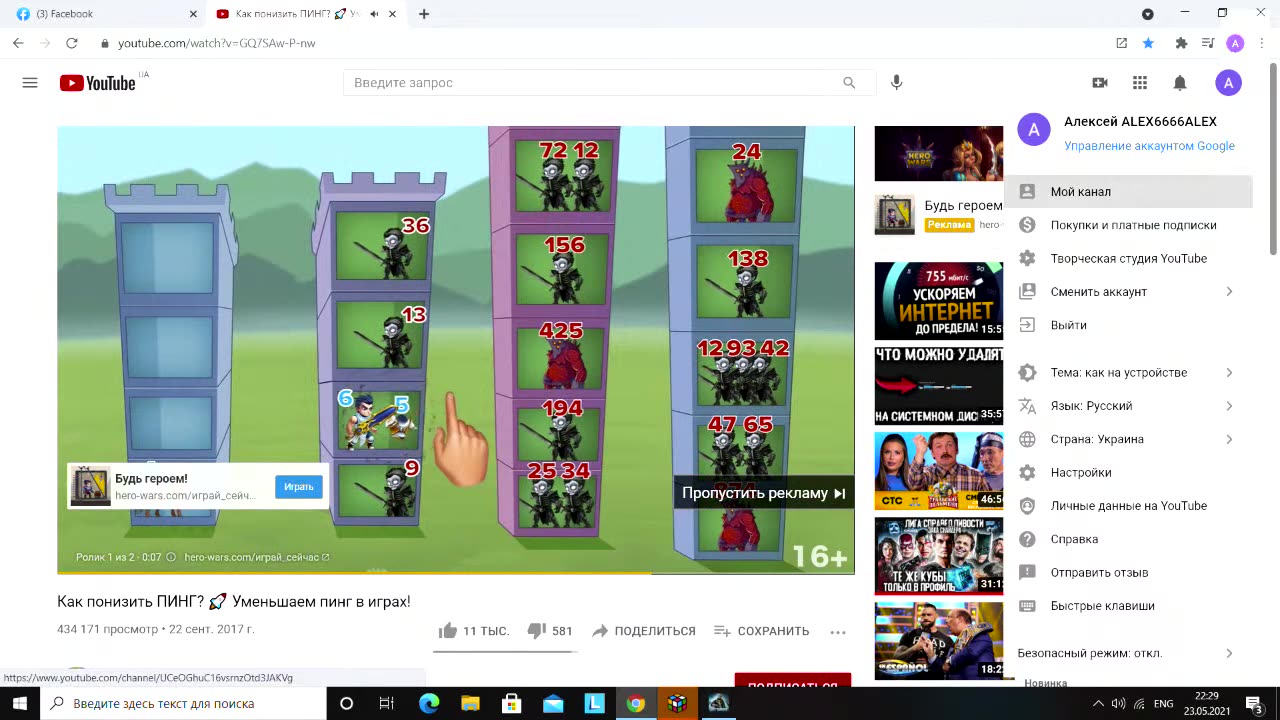Bookmark page with star icon
Screen dimensions: 1280x720
(x=1148, y=43)
